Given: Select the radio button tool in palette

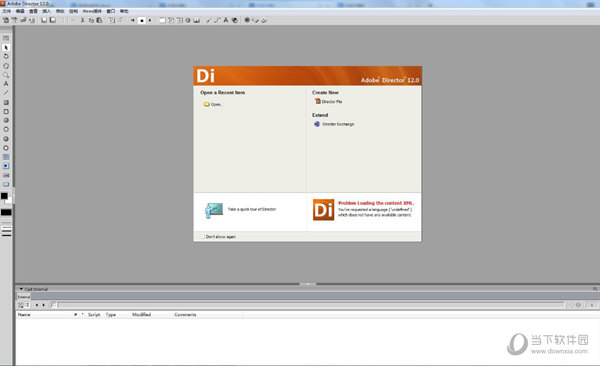Looking at the screenshot, I should [6, 166].
